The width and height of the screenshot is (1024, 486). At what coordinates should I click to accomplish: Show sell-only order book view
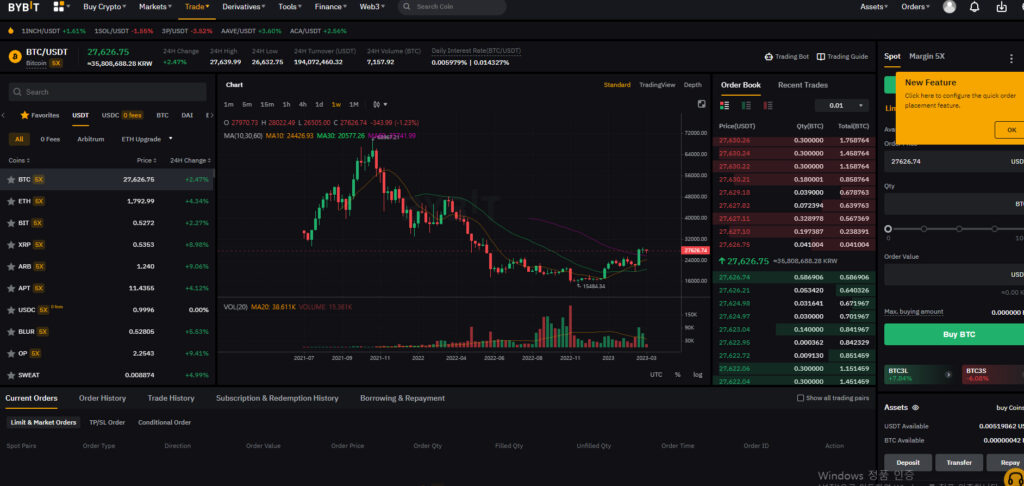[x=768, y=105]
